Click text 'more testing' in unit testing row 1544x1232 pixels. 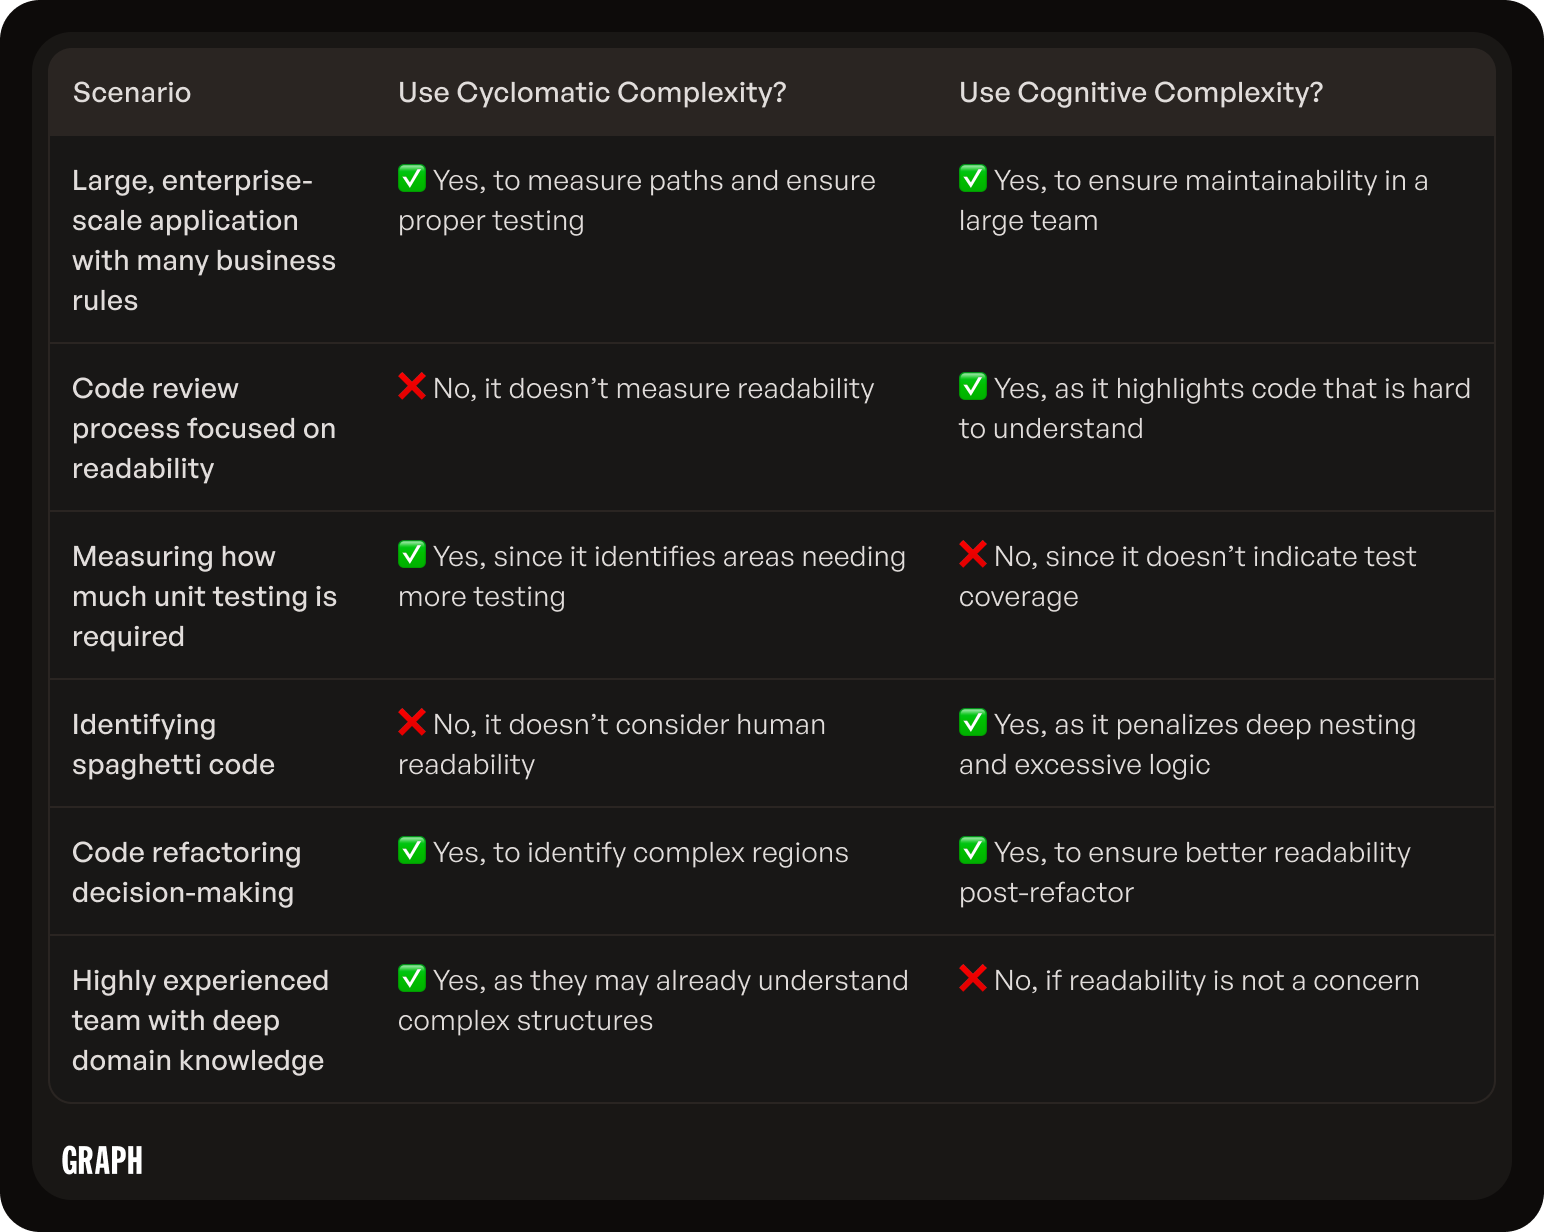[x=482, y=597]
